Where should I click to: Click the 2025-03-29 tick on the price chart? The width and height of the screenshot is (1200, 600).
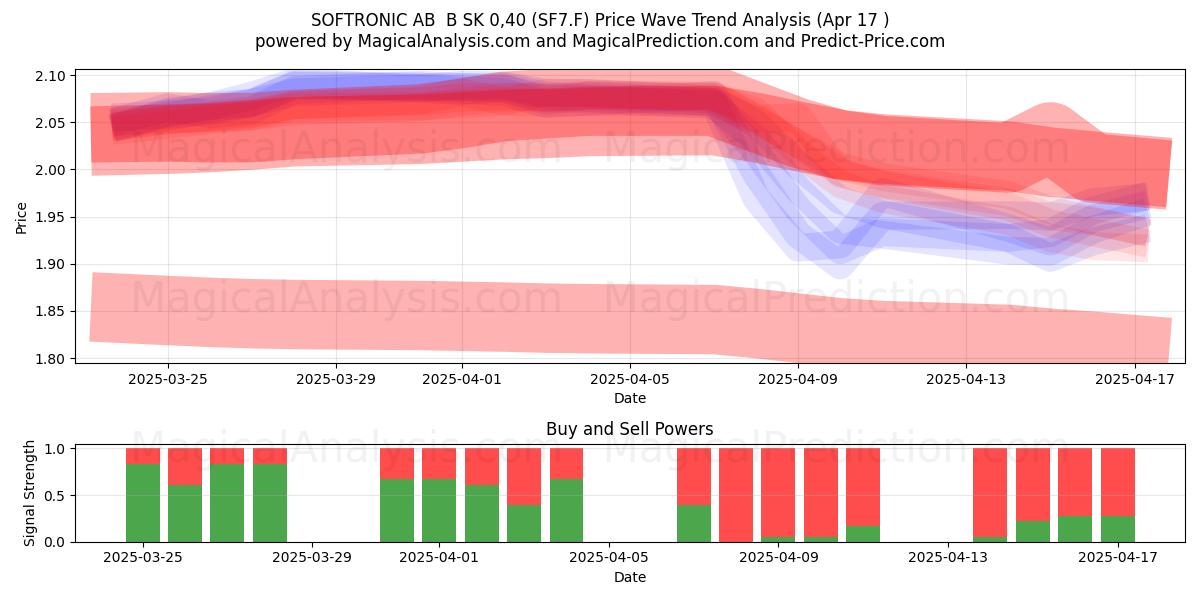tap(336, 379)
